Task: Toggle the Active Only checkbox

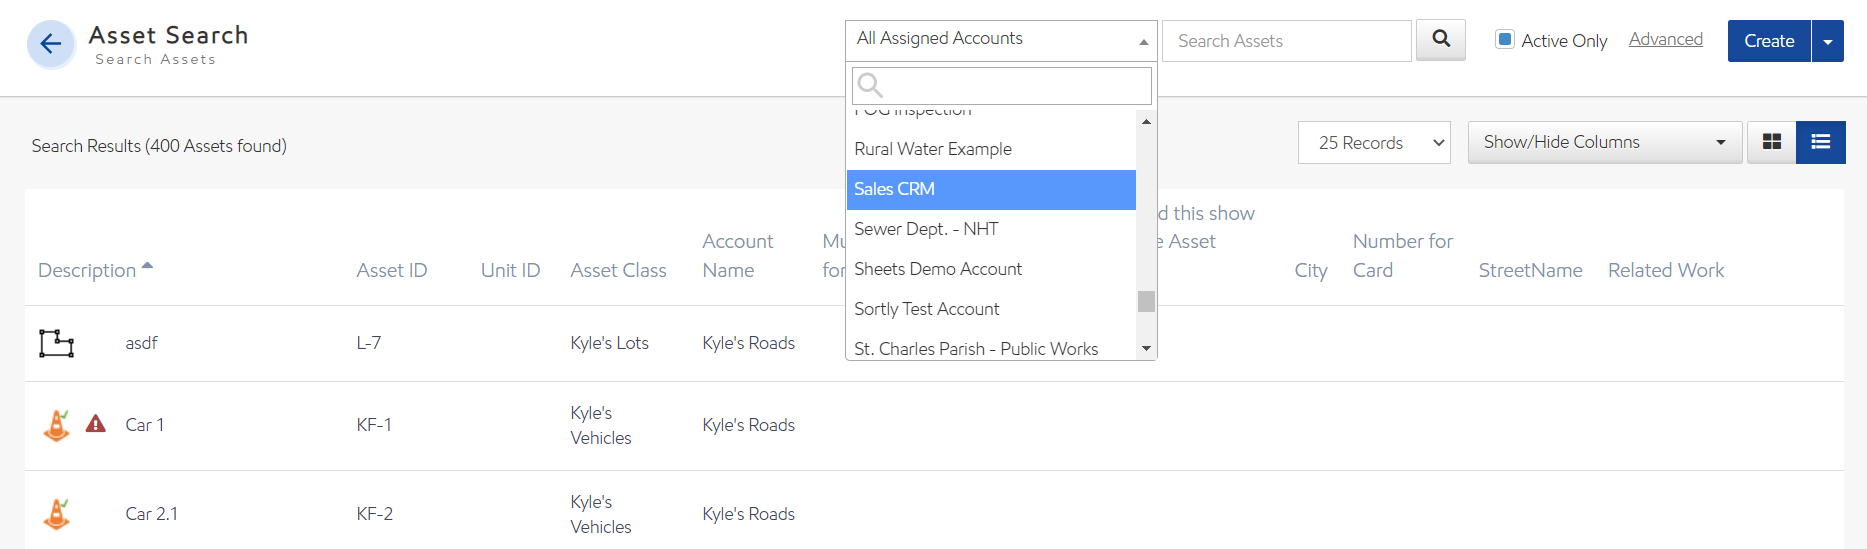Action: click(1504, 40)
